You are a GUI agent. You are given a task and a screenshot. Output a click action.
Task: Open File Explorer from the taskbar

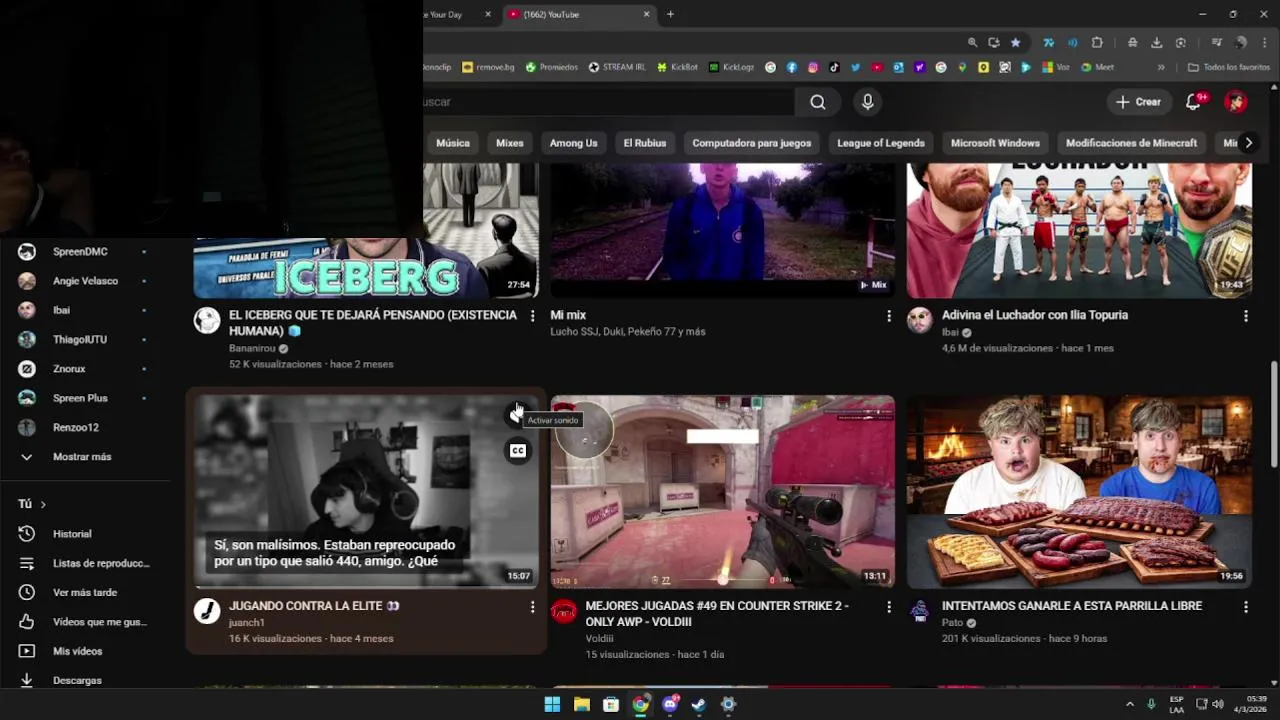click(x=581, y=704)
